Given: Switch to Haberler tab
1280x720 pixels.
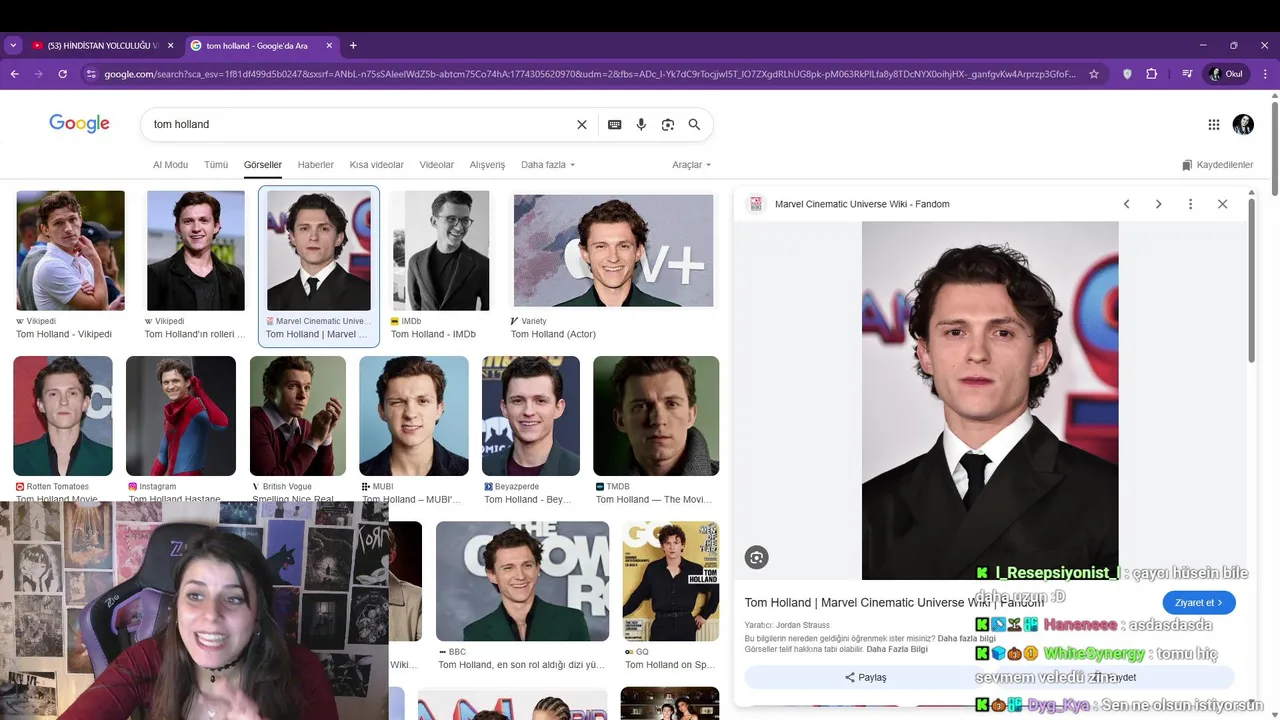Looking at the screenshot, I should click(x=316, y=165).
